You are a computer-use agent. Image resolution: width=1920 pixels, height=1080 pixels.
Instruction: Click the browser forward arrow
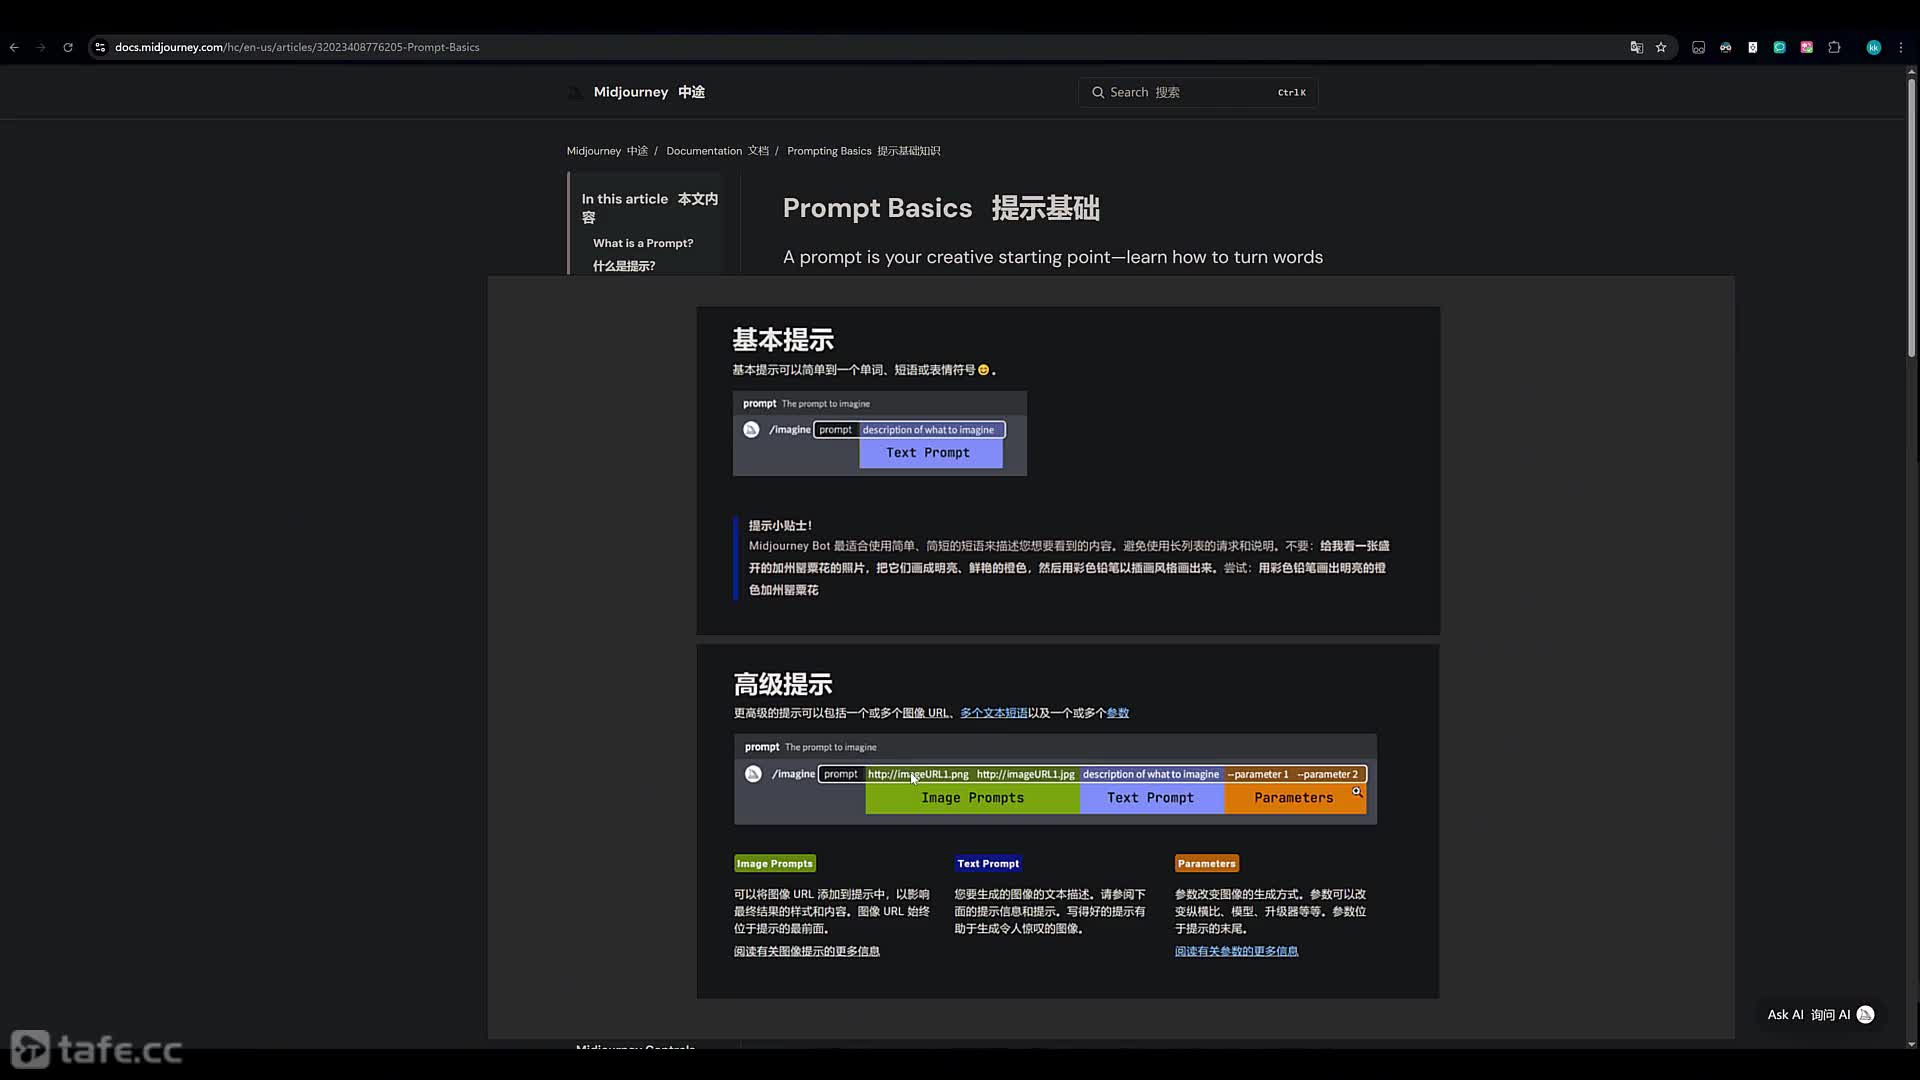(x=41, y=47)
